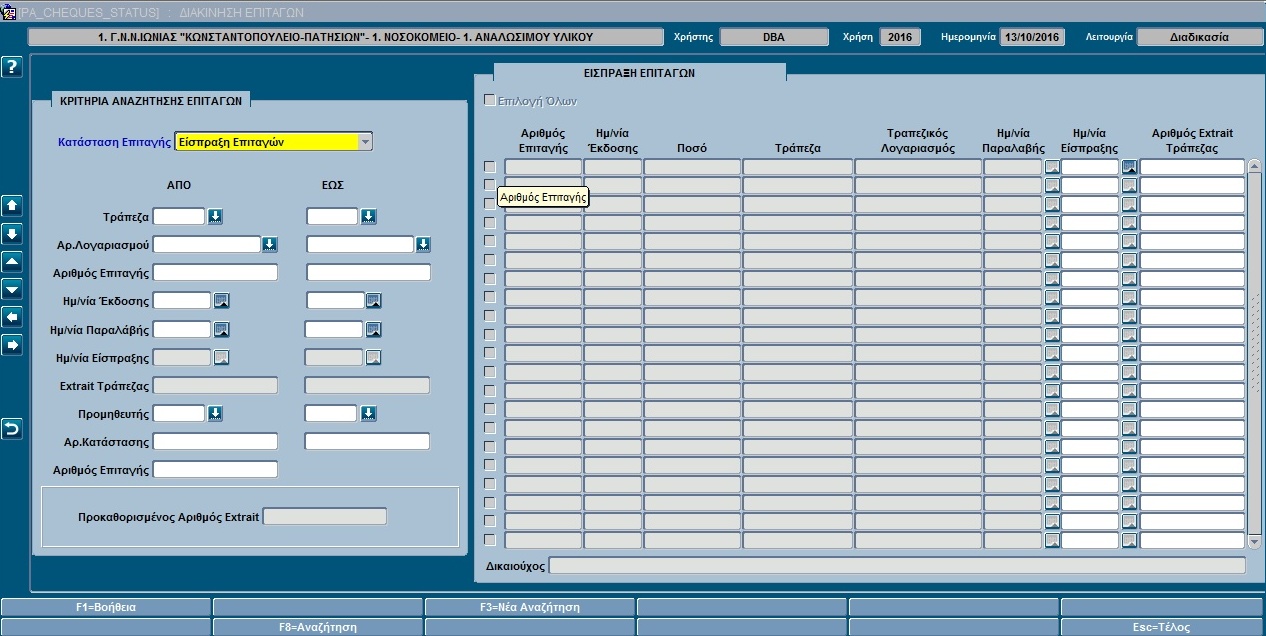Open calendar for Ημ/νία Έκδοσης ΑΠΟ
The height and width of the screenshot is (636, 1266).
coord(222,300)
